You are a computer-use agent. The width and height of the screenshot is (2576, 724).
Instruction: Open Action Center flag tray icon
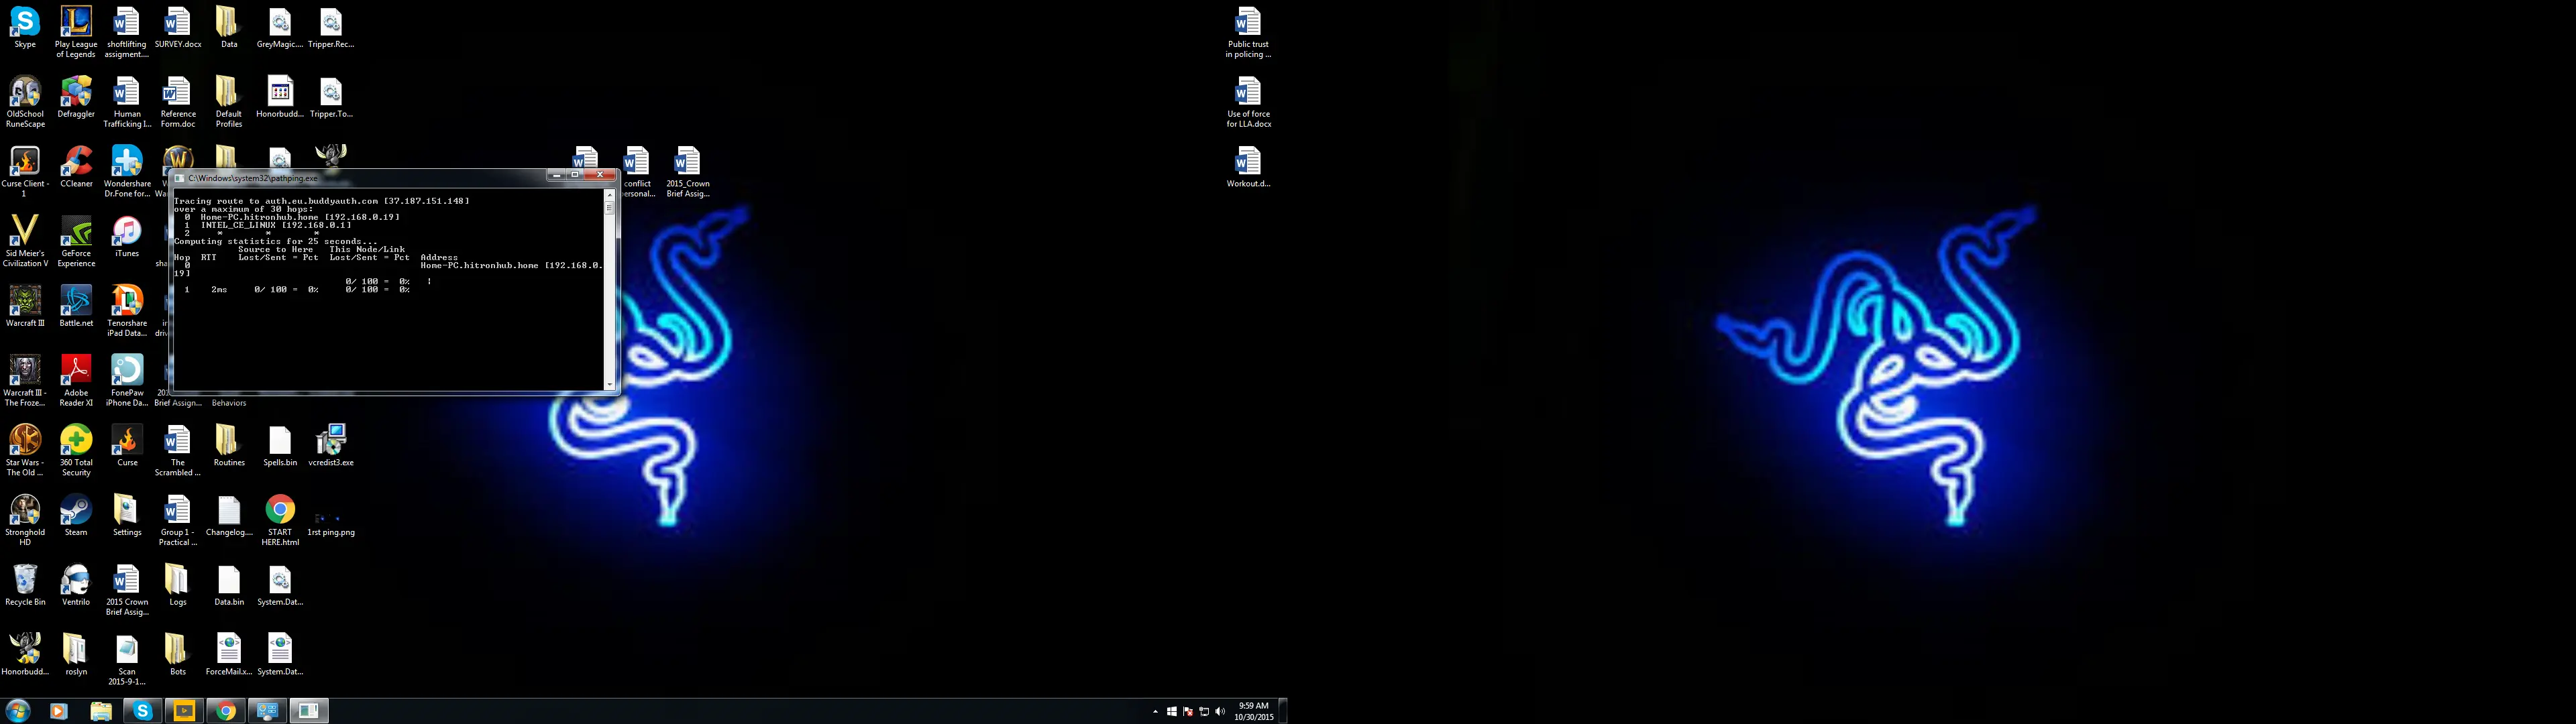point(1188,712)
